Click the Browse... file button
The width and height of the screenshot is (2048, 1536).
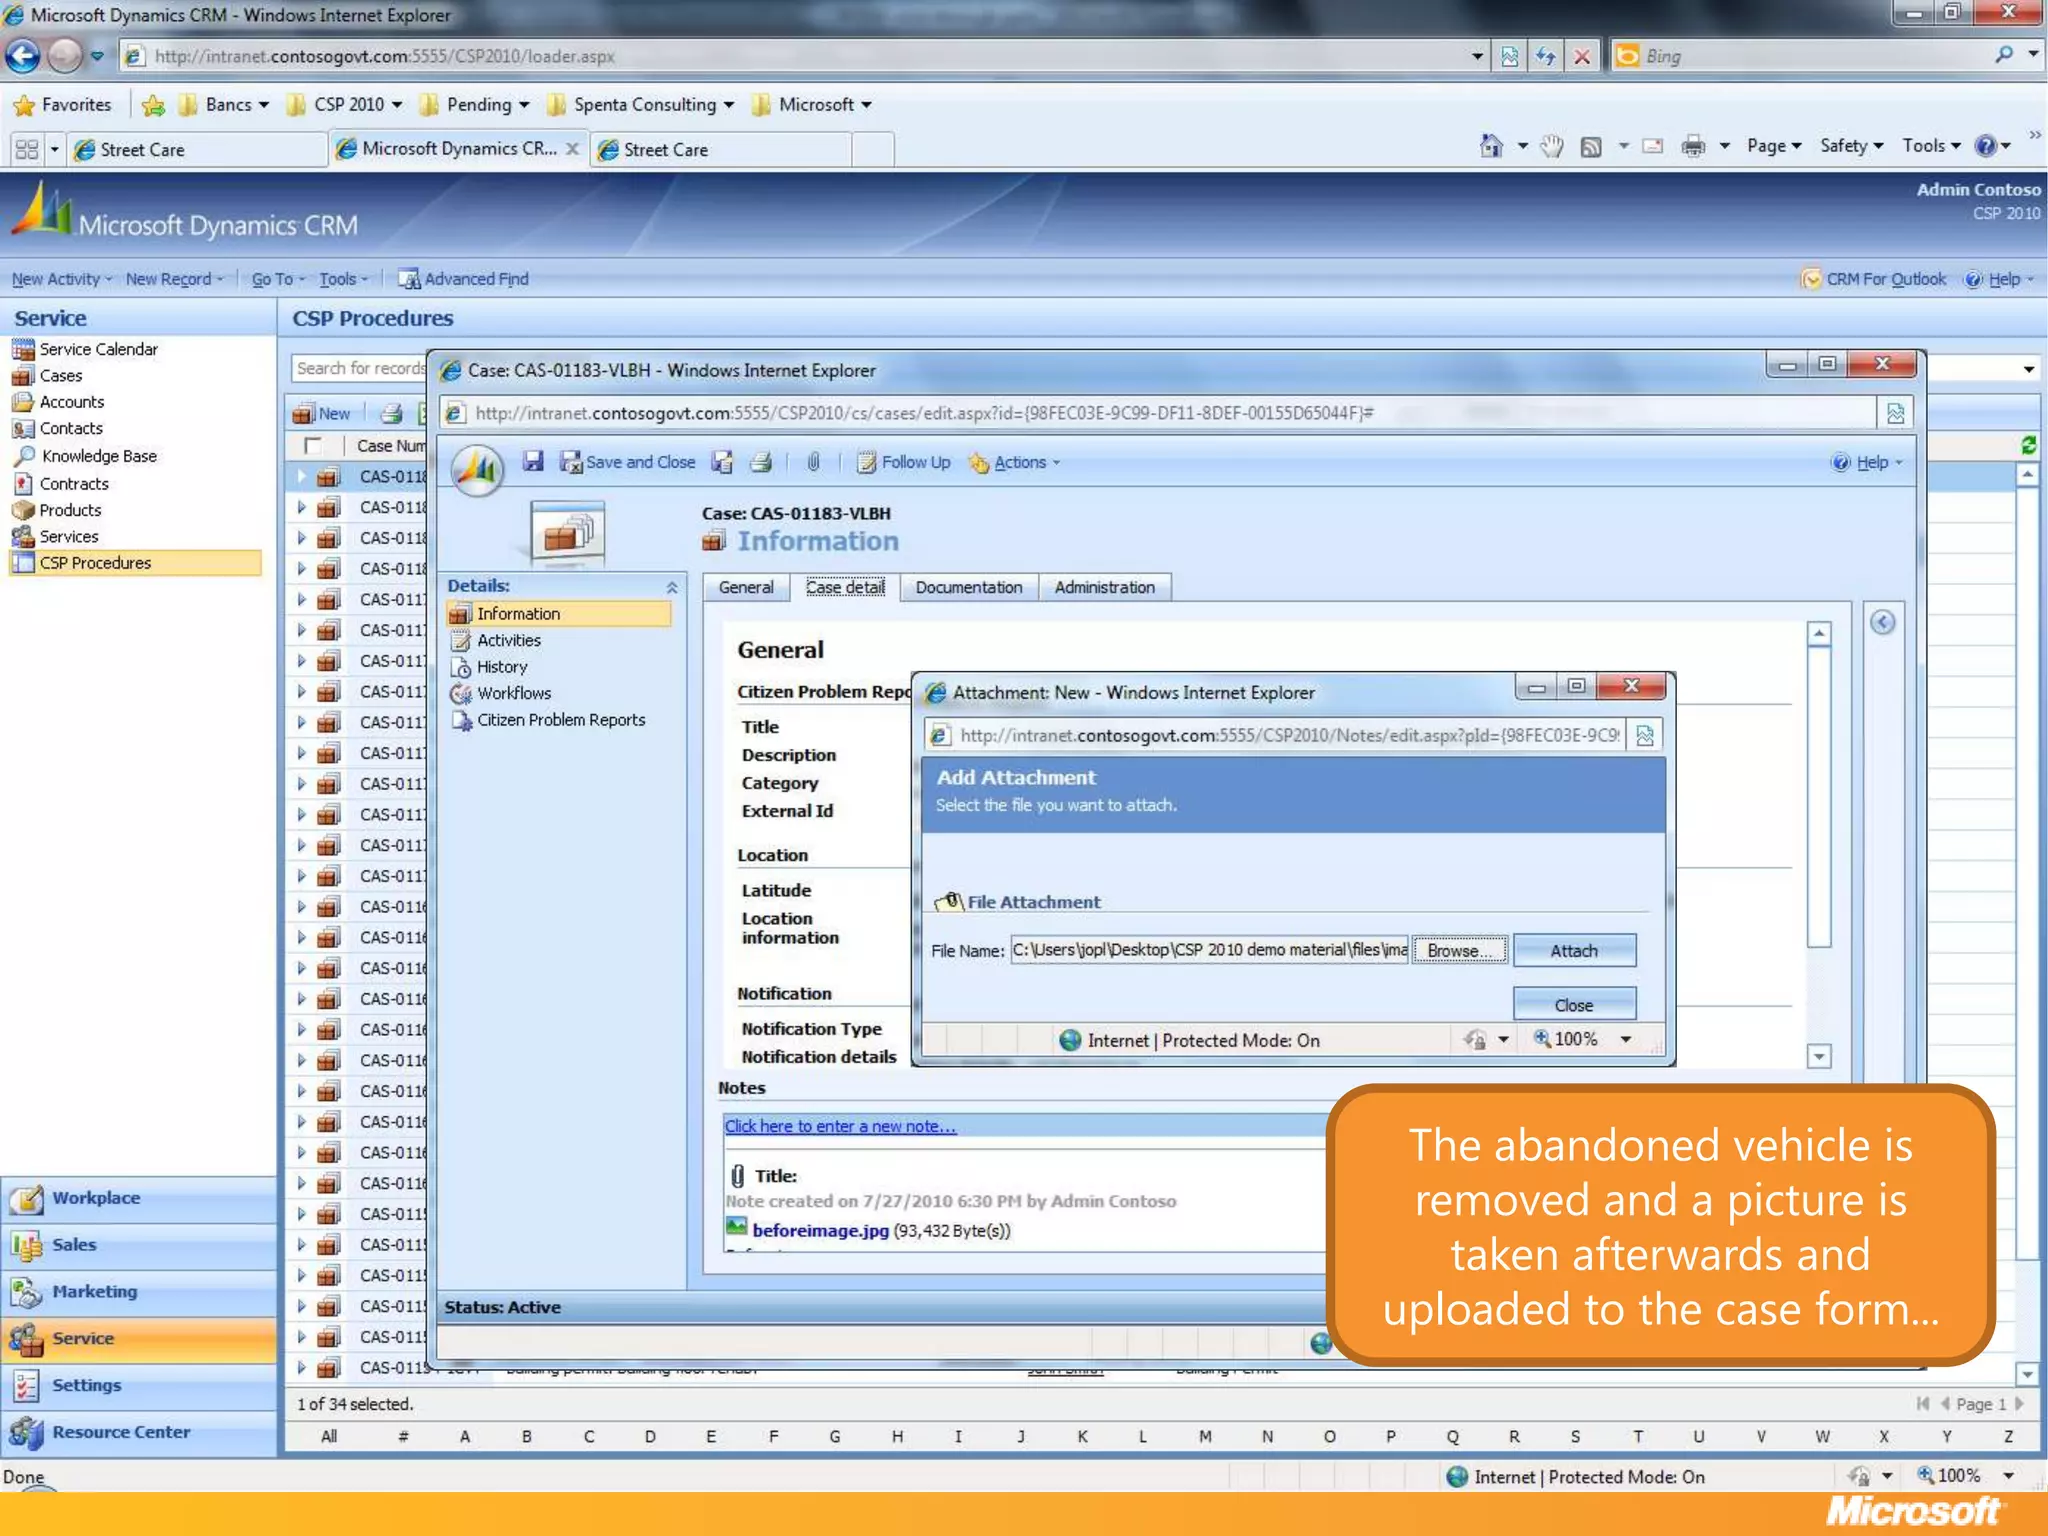(1458, 950)
